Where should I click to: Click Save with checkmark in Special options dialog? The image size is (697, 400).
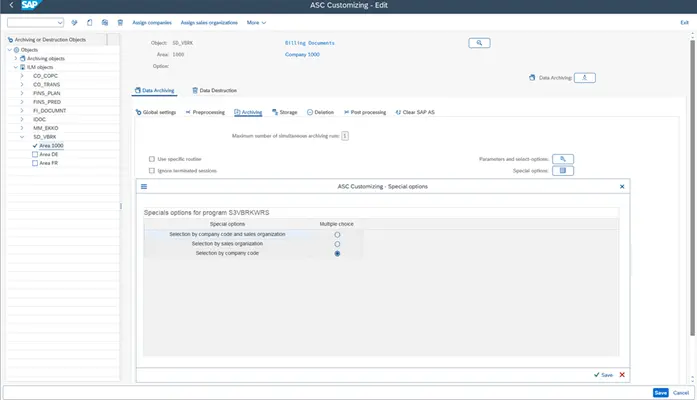[604, 375]
